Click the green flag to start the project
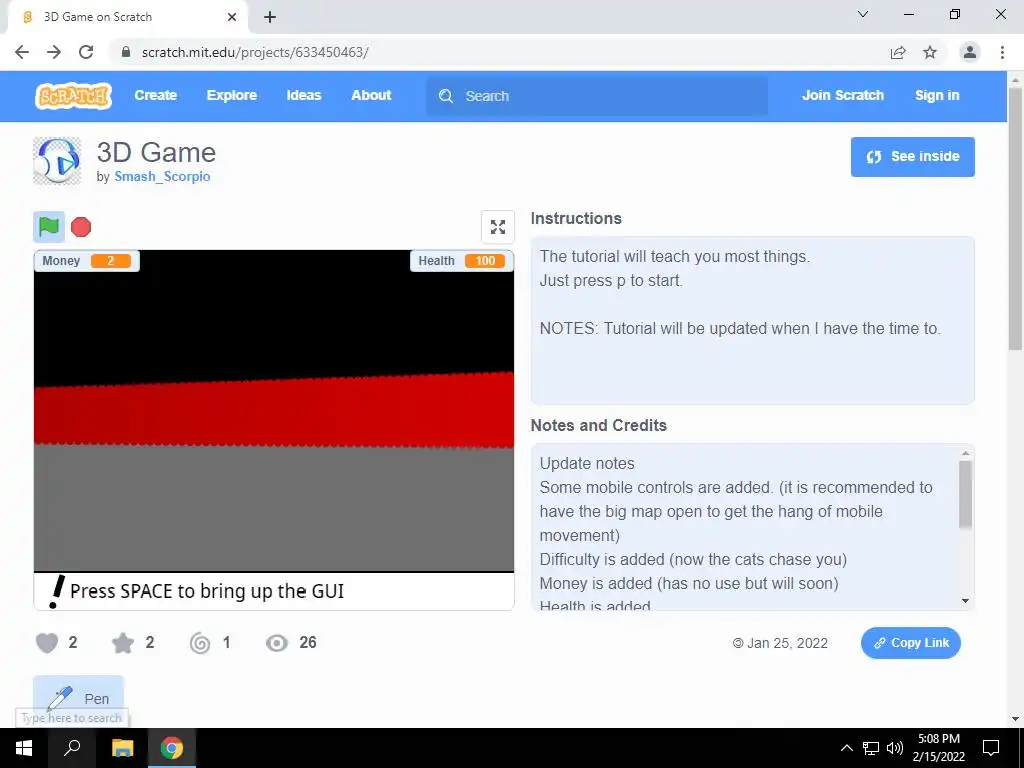 49,227
